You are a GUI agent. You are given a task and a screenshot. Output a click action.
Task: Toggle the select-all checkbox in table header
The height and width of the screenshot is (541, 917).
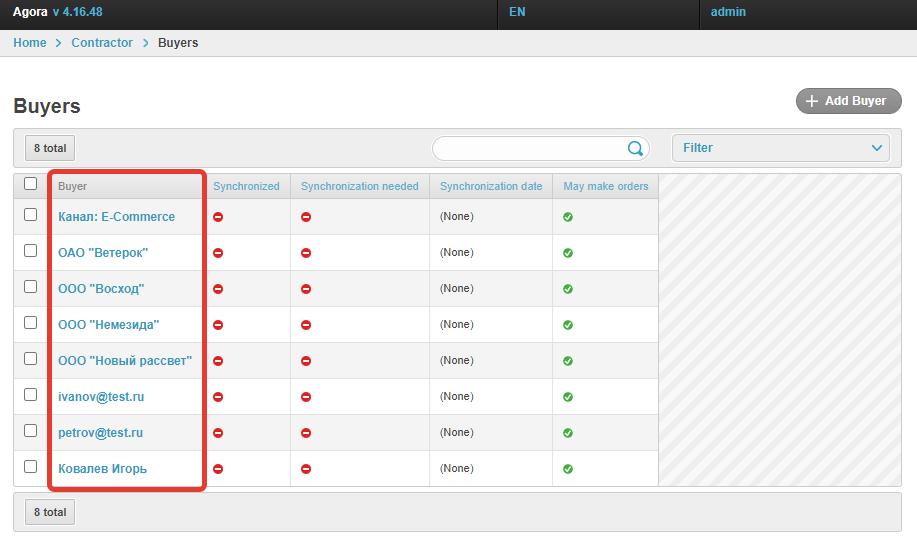[x=31, y=184]
